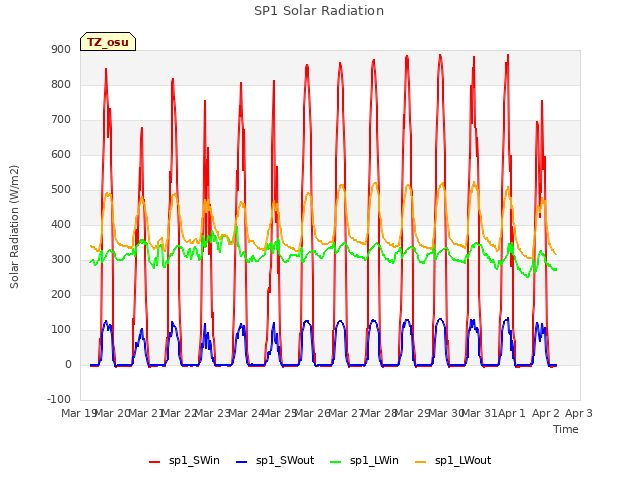The width and height of the screenshot is (640, 480).
Task: Click the sp1_SWin legend label
Action: coord(194,460)
